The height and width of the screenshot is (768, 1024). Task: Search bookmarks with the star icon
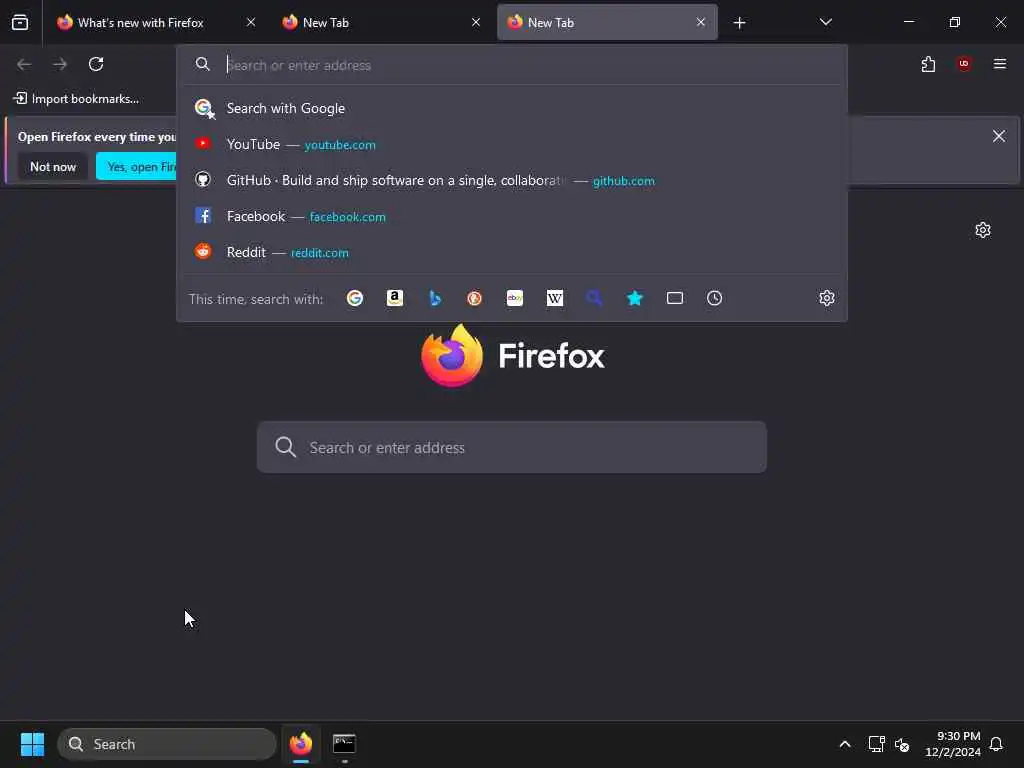[x=635, y=298]
